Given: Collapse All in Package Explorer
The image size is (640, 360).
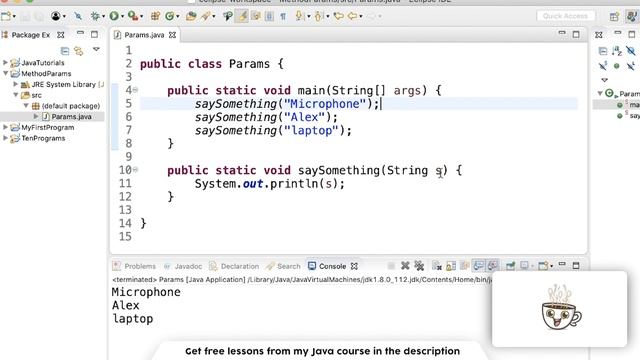Looking at the screenshot, I should (64, 51).
